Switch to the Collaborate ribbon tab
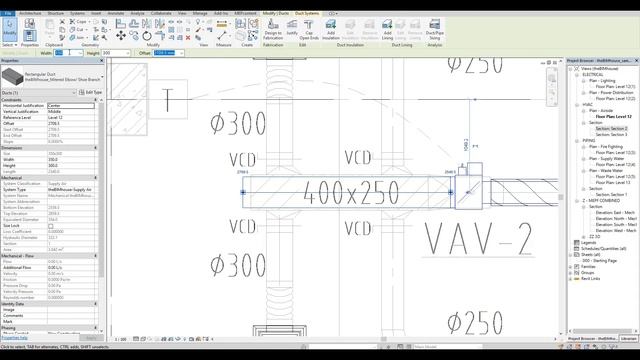 (161, 13)
